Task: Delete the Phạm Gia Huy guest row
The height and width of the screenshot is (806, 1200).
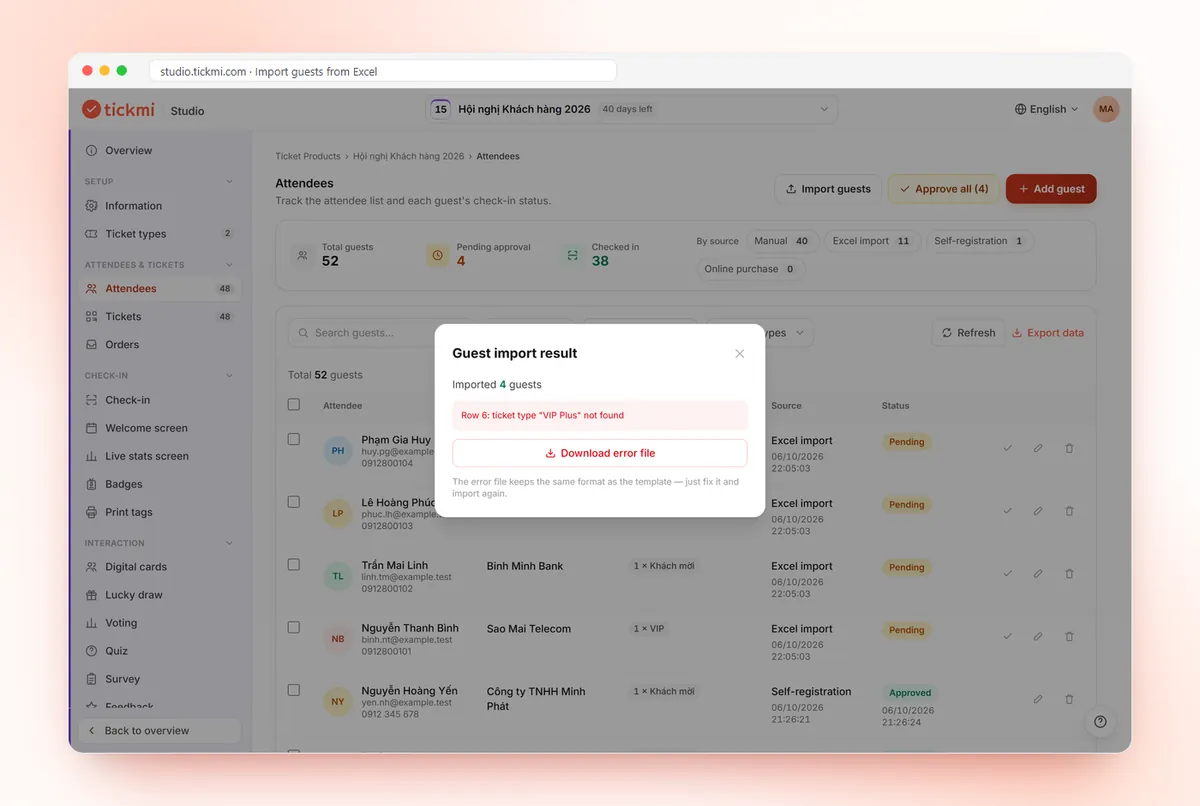Action: click(x=1069, y=448)
